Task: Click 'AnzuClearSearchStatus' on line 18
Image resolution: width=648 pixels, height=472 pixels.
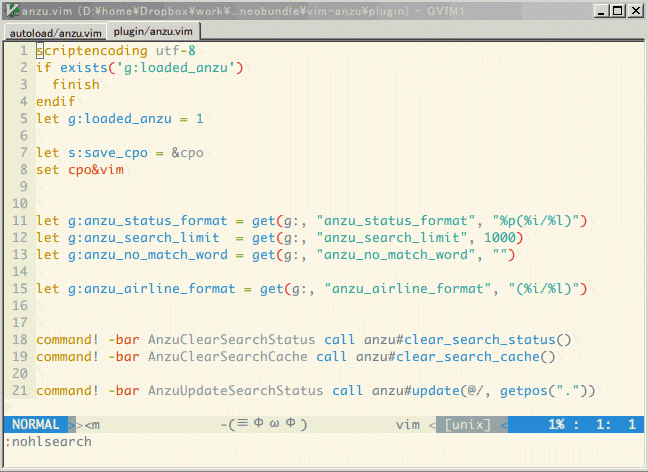Action: [231, 340]
